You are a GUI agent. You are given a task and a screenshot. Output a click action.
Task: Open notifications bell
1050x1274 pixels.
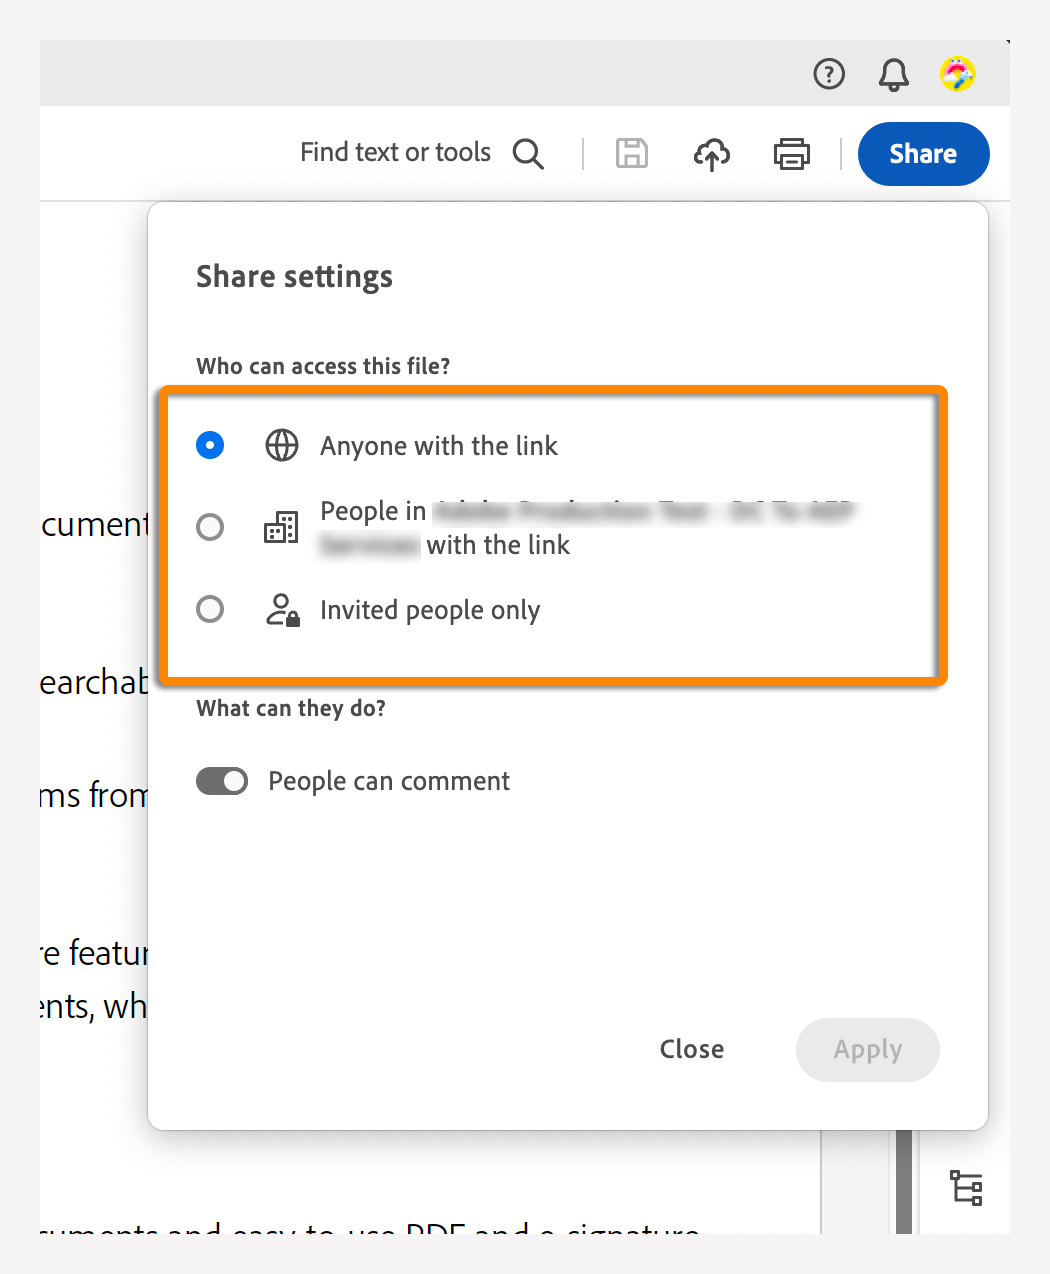click(893, 74)
